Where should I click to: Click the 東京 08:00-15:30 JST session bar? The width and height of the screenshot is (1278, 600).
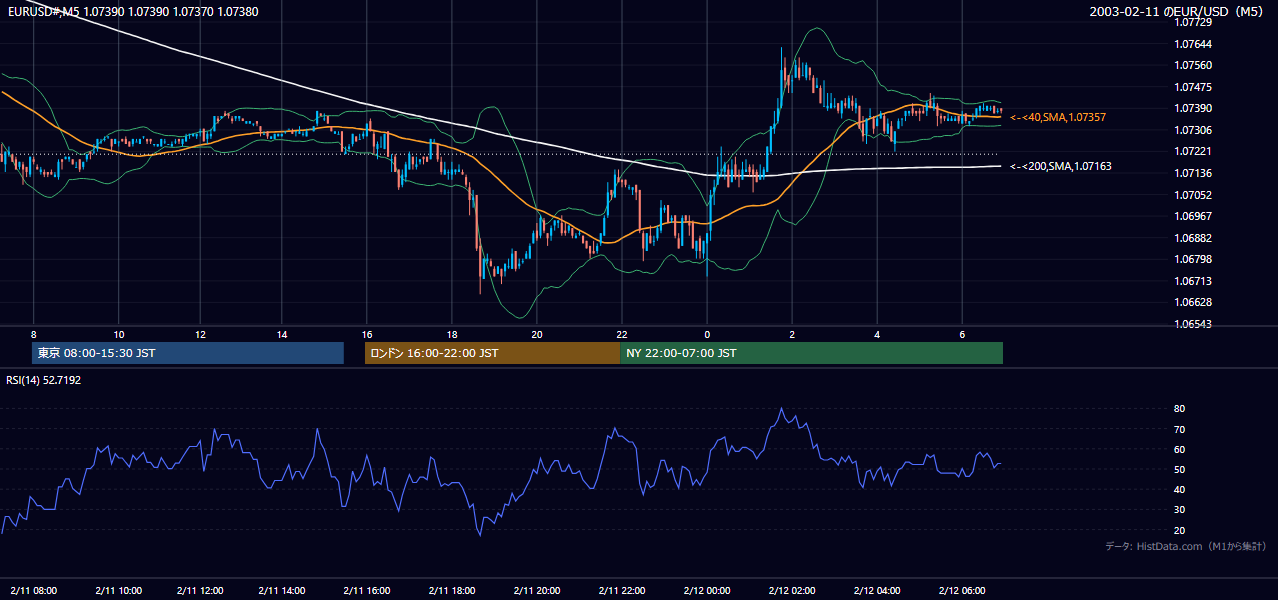coord(188,353)
